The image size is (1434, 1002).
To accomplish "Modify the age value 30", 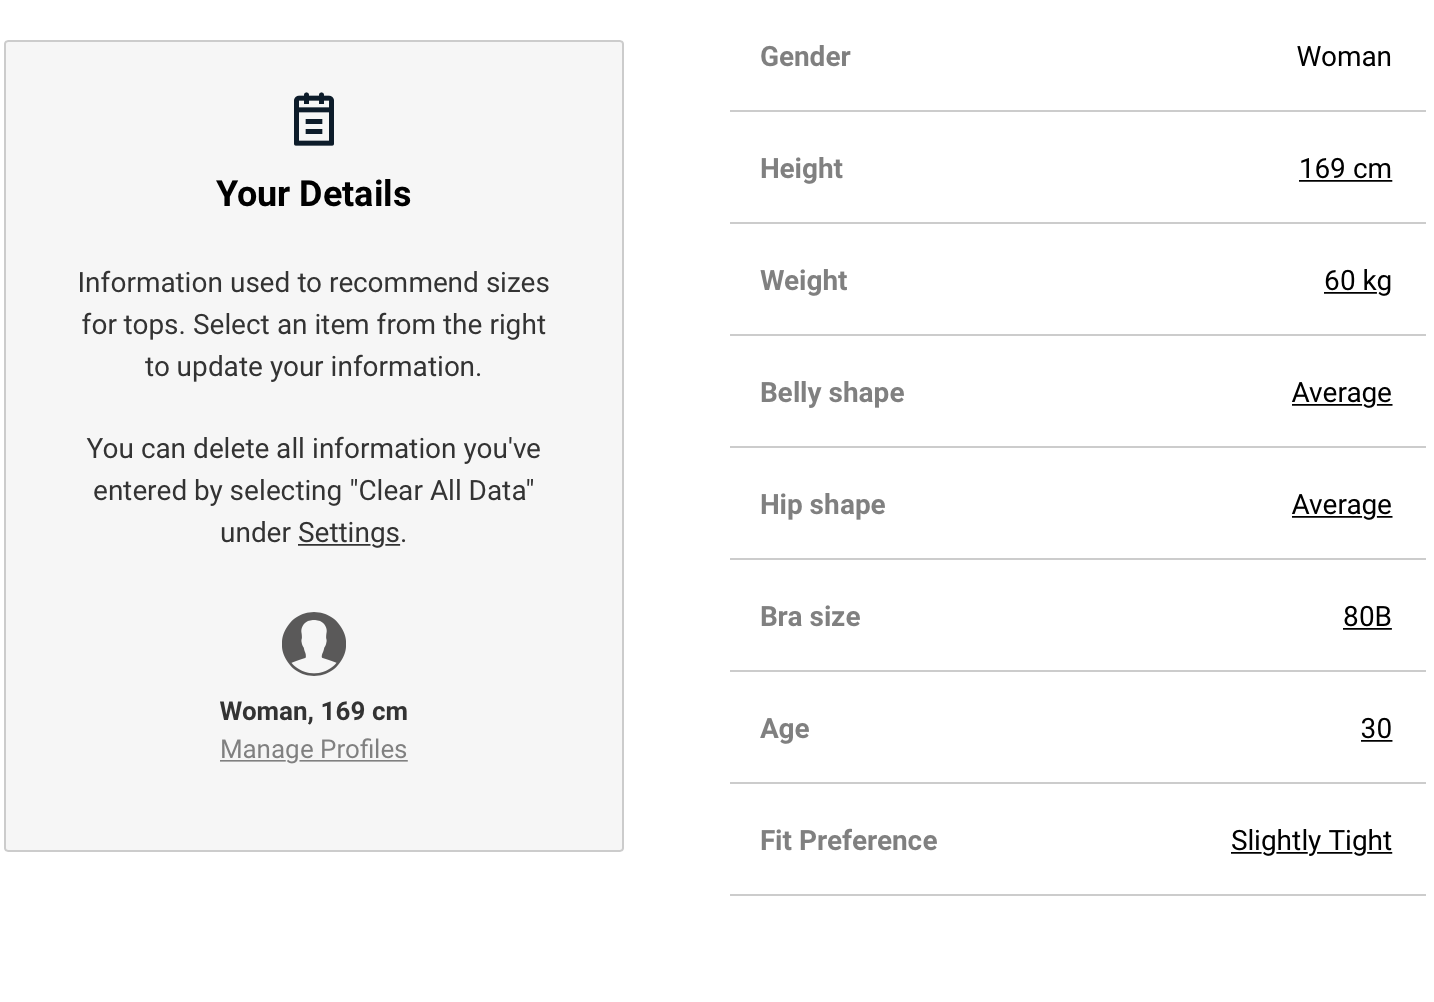I will (1375, 729).
